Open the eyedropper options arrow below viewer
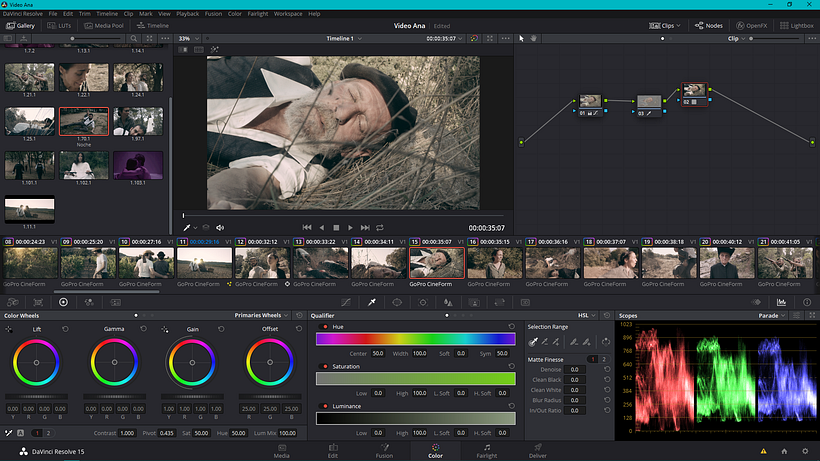 pos(195,228)
